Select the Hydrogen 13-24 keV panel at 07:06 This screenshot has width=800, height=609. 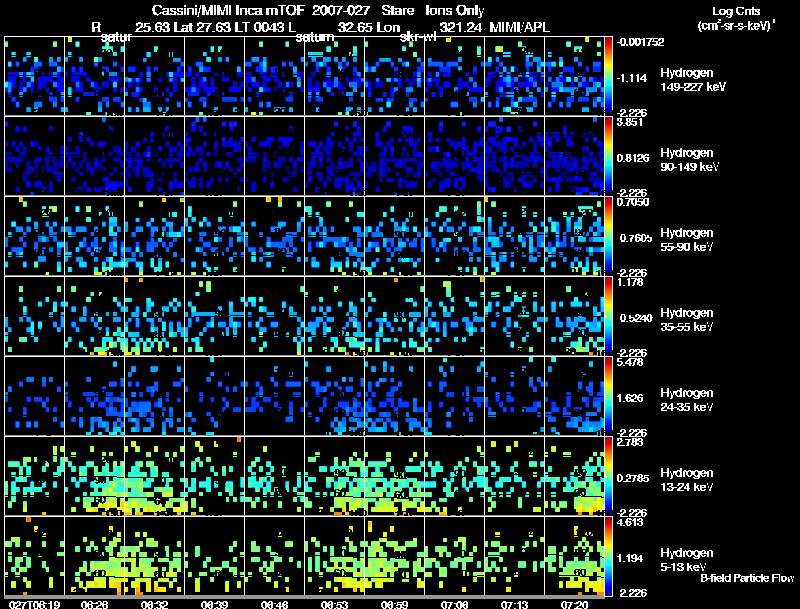(x=454, y=476)
